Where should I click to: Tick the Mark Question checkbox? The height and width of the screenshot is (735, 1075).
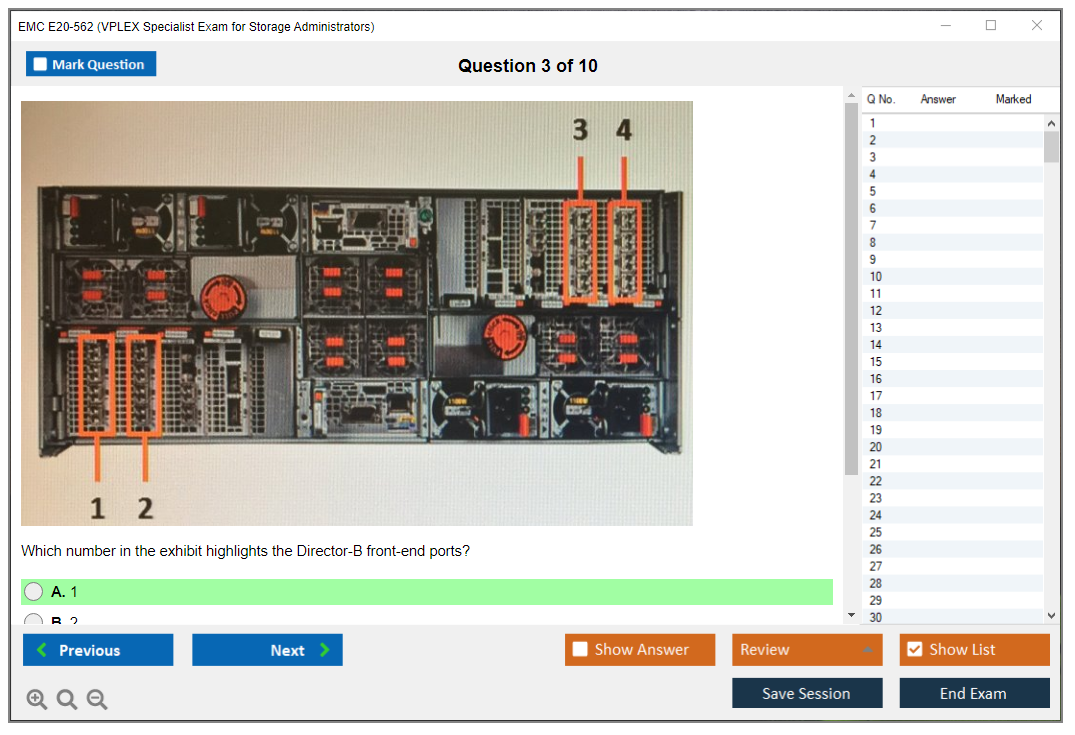(41, 65)
